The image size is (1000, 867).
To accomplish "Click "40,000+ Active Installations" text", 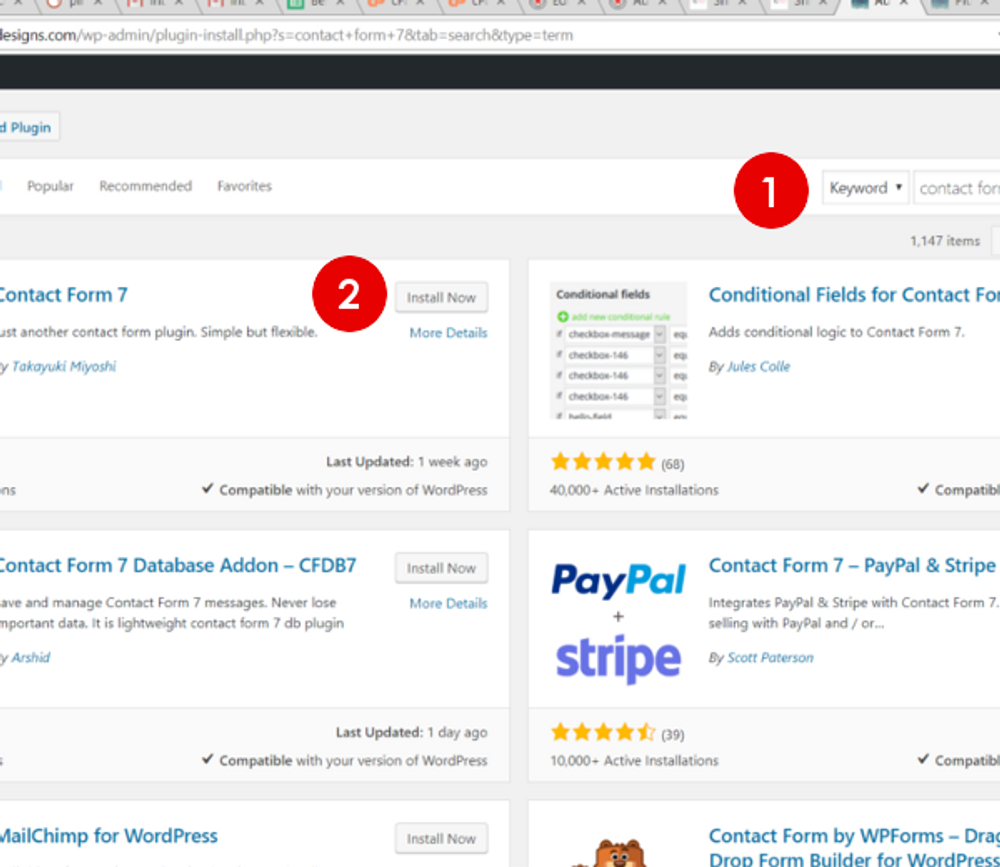I will click(634, 490).
